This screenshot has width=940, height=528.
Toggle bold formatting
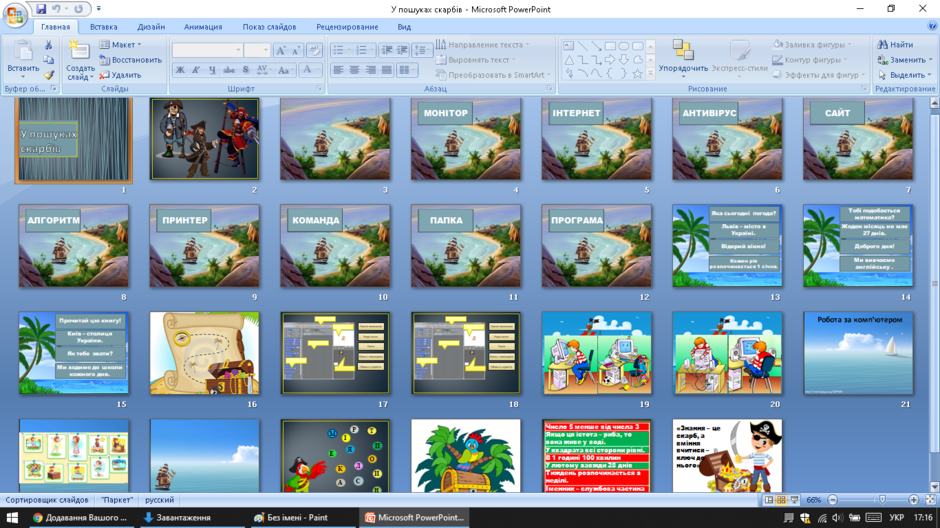[x=180, y=70]
